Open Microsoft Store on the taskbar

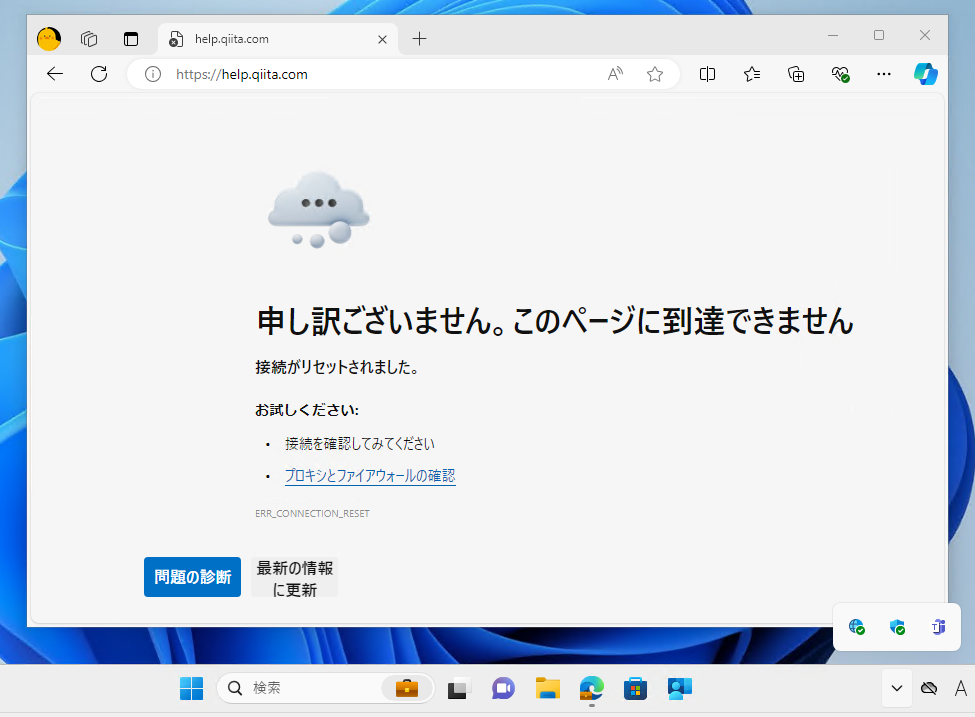[x=635, y=688]
